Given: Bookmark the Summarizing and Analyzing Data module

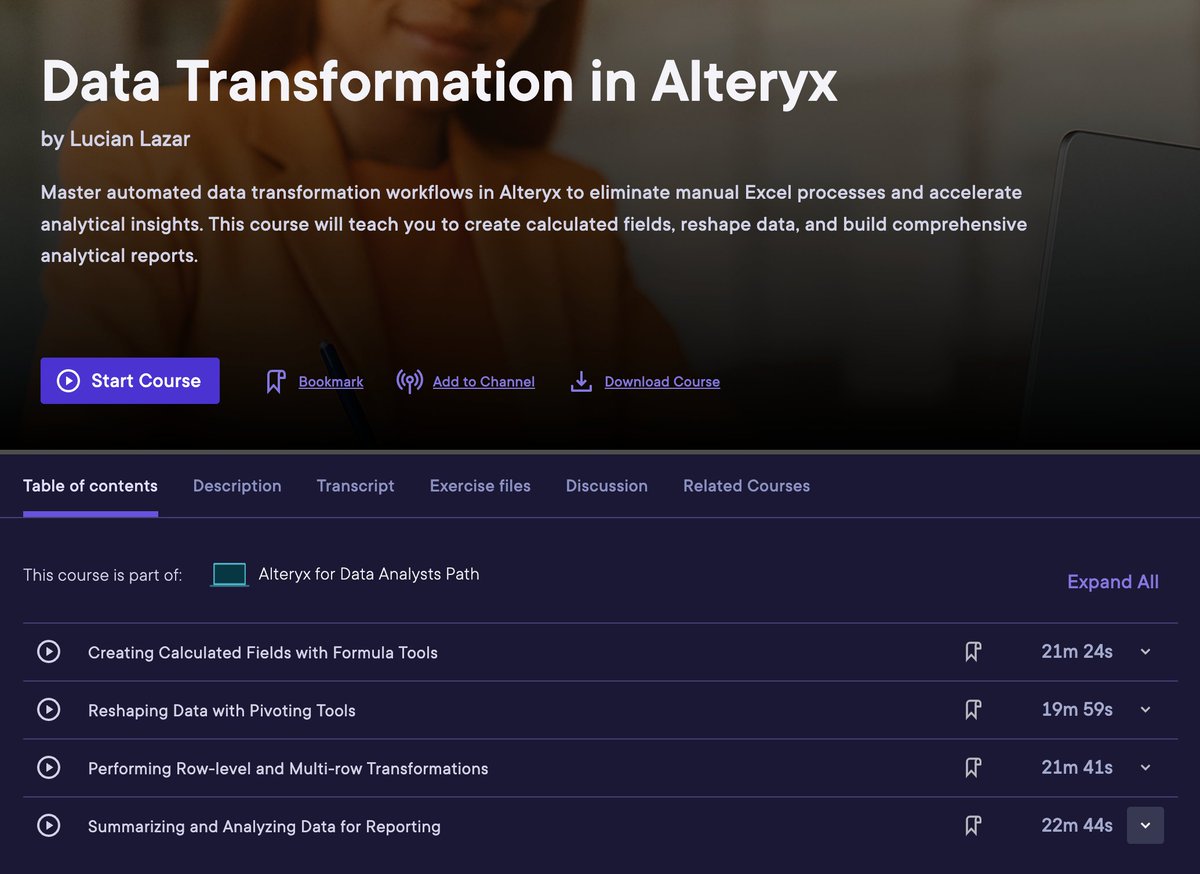Looking at the screenshot, I should coord(973,826).
